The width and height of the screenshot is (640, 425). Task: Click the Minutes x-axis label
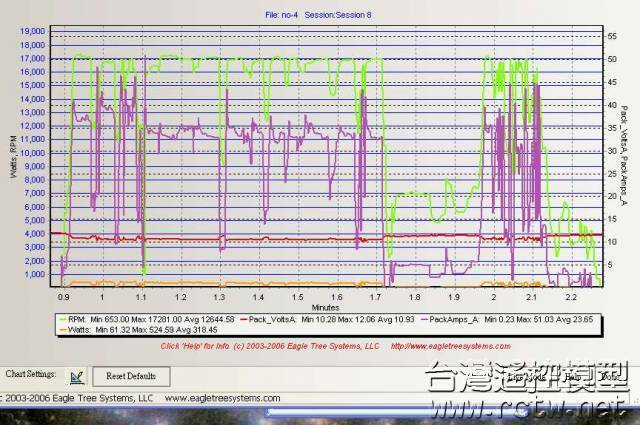(322, 307)
